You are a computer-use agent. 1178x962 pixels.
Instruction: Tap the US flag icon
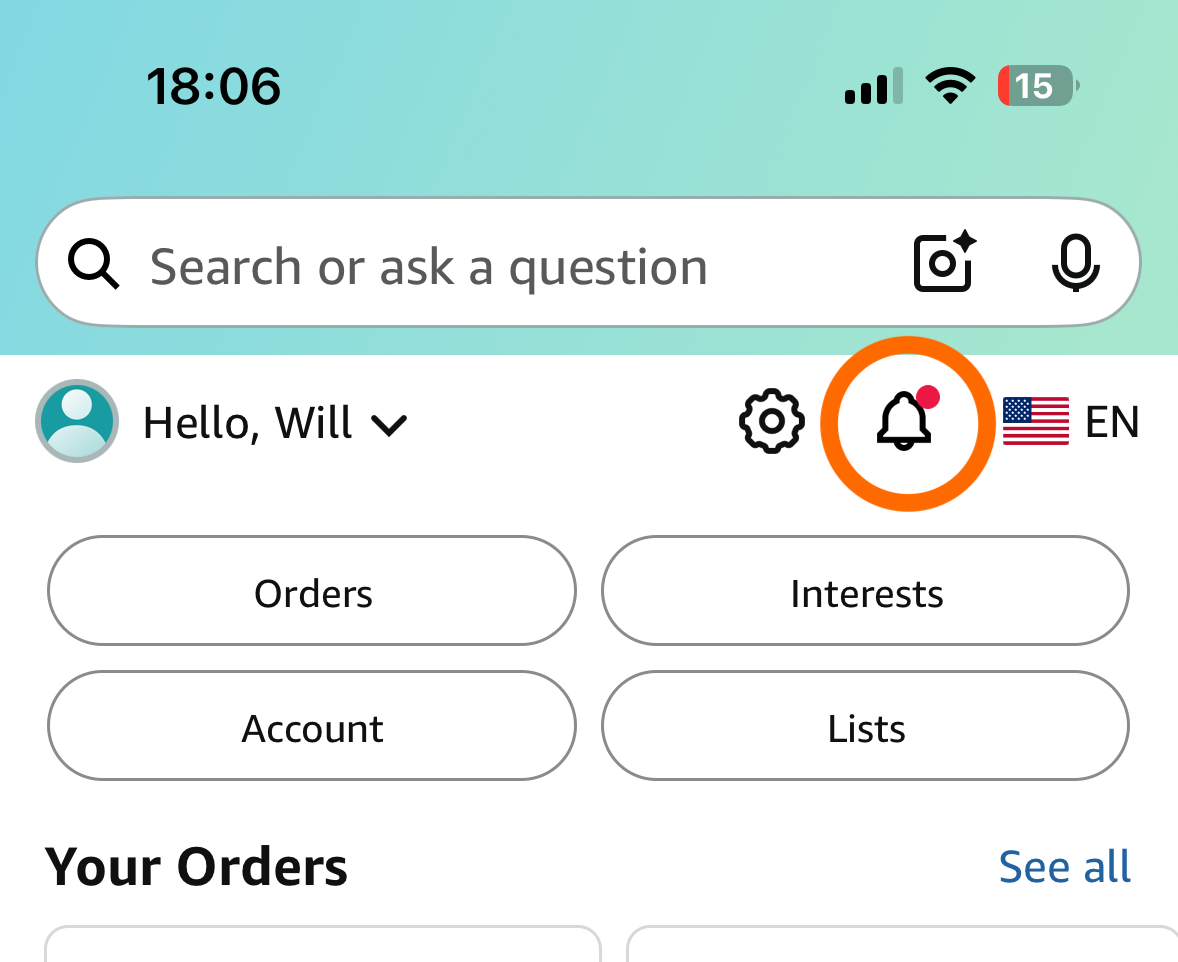click(1035, 421)
